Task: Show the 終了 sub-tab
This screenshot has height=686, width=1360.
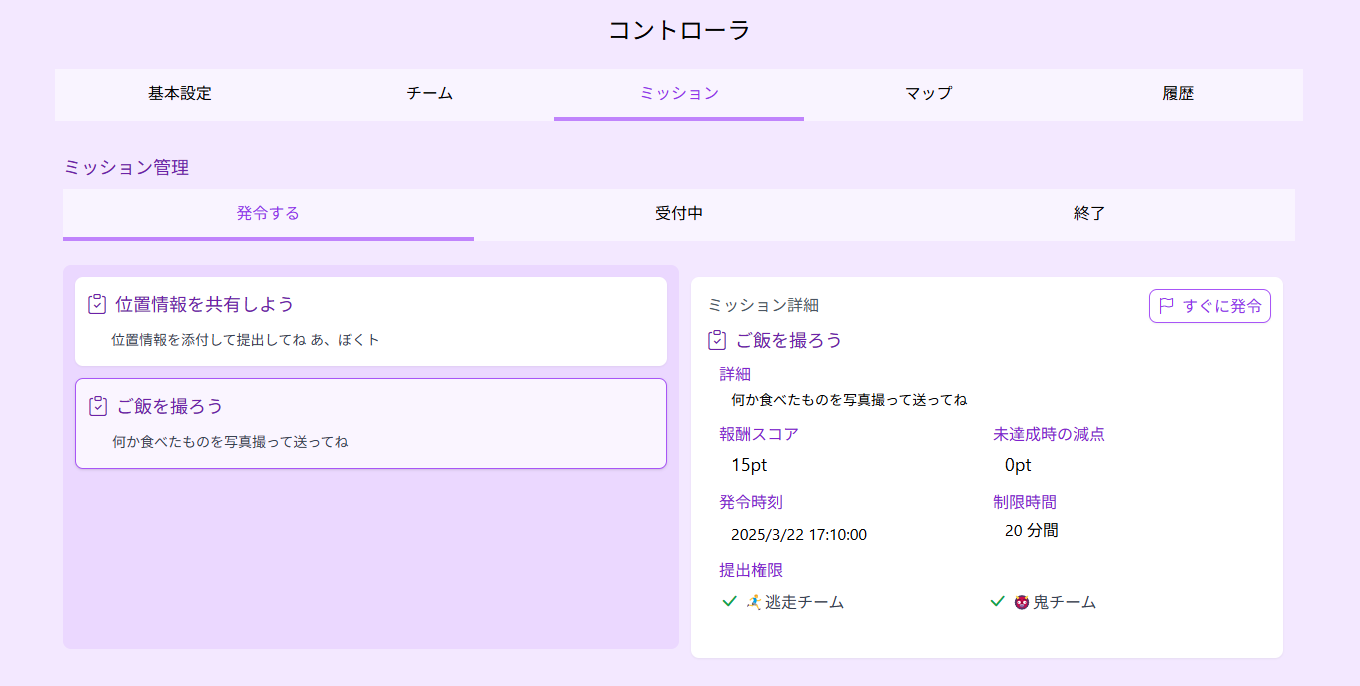Action: tap(1089, 214)
